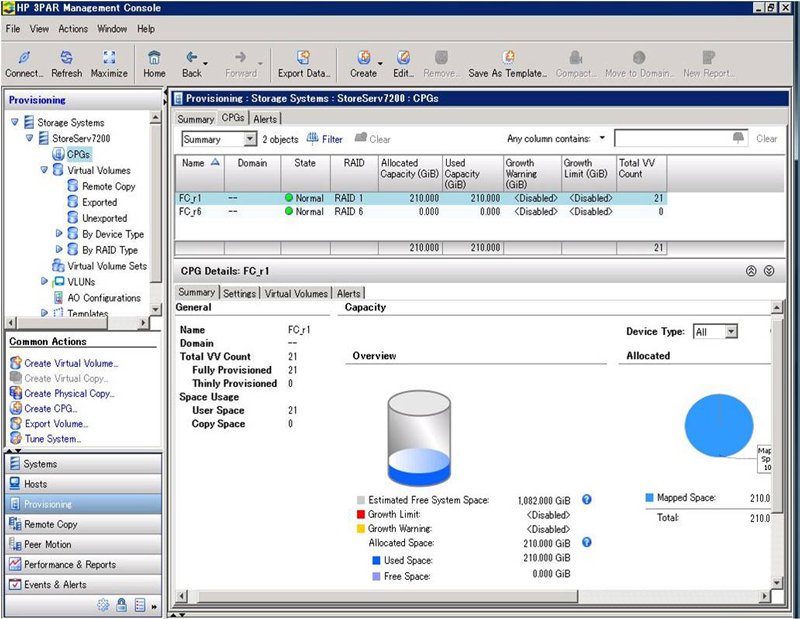Expand details with the double down arrow icon
Image resolution: width=800 pixels, height=619 pixels.
[x=769, y=271]
